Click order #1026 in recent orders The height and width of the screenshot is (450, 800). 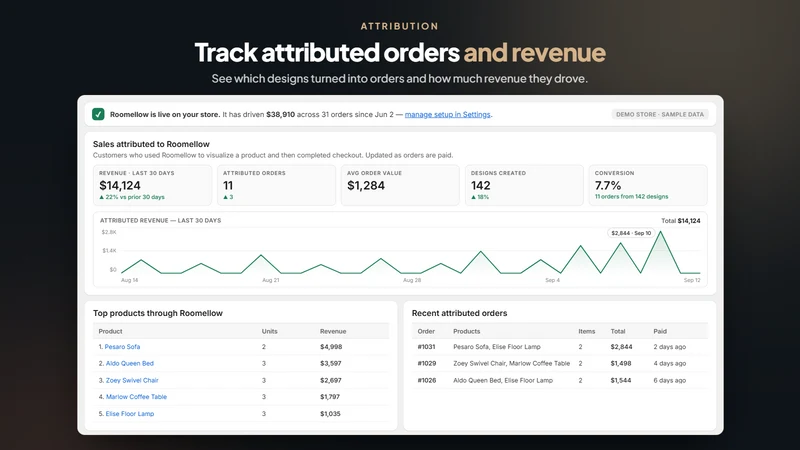click(427, 380)
